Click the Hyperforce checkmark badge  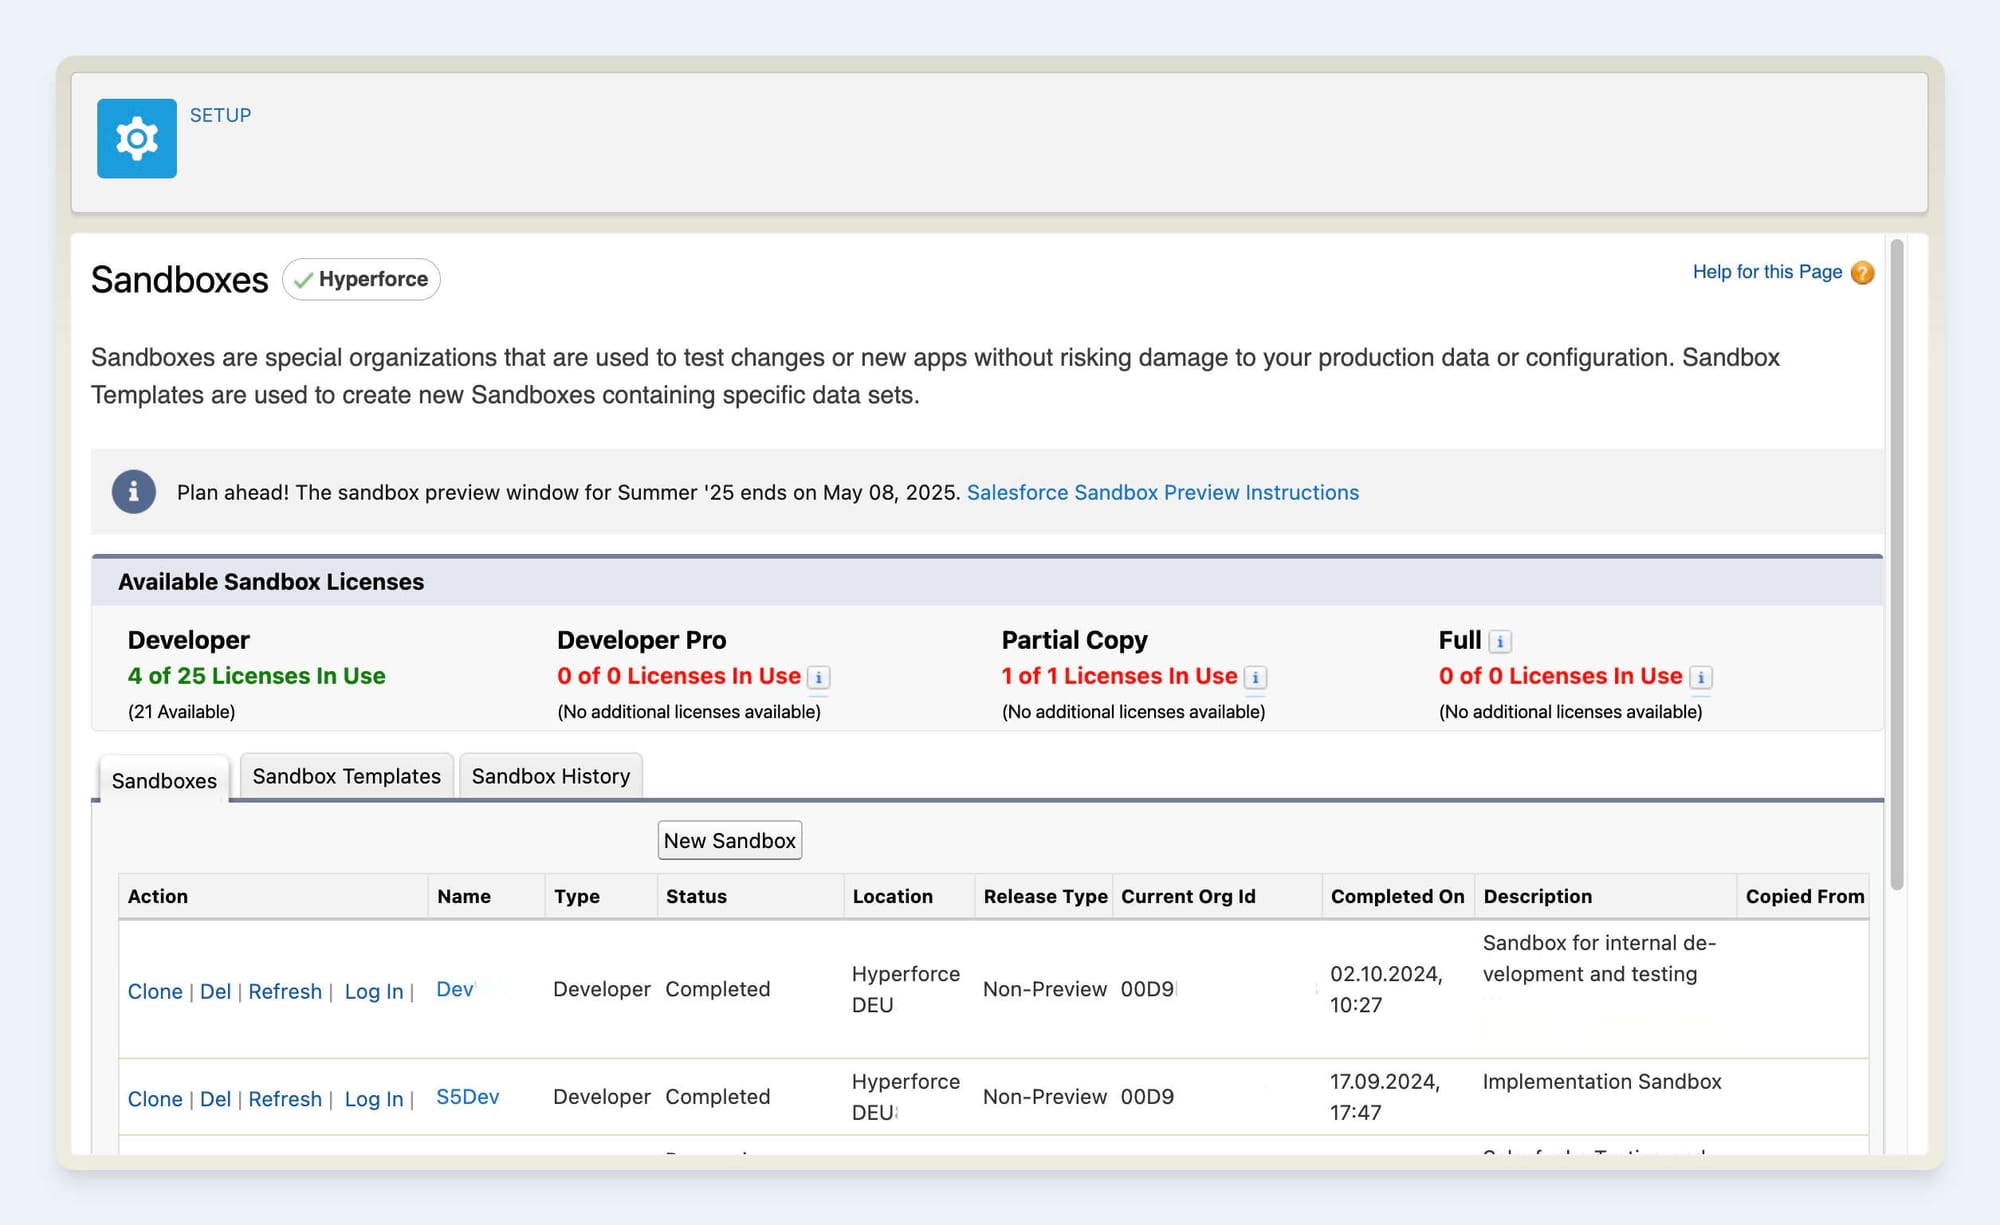(x=361, y=279)
